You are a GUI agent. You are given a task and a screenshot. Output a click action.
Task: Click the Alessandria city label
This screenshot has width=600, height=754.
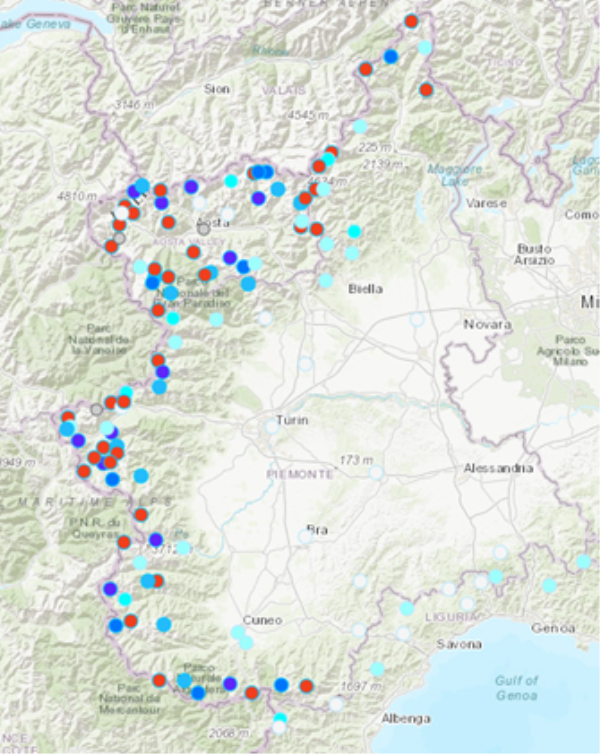click(x=498, y=468)
